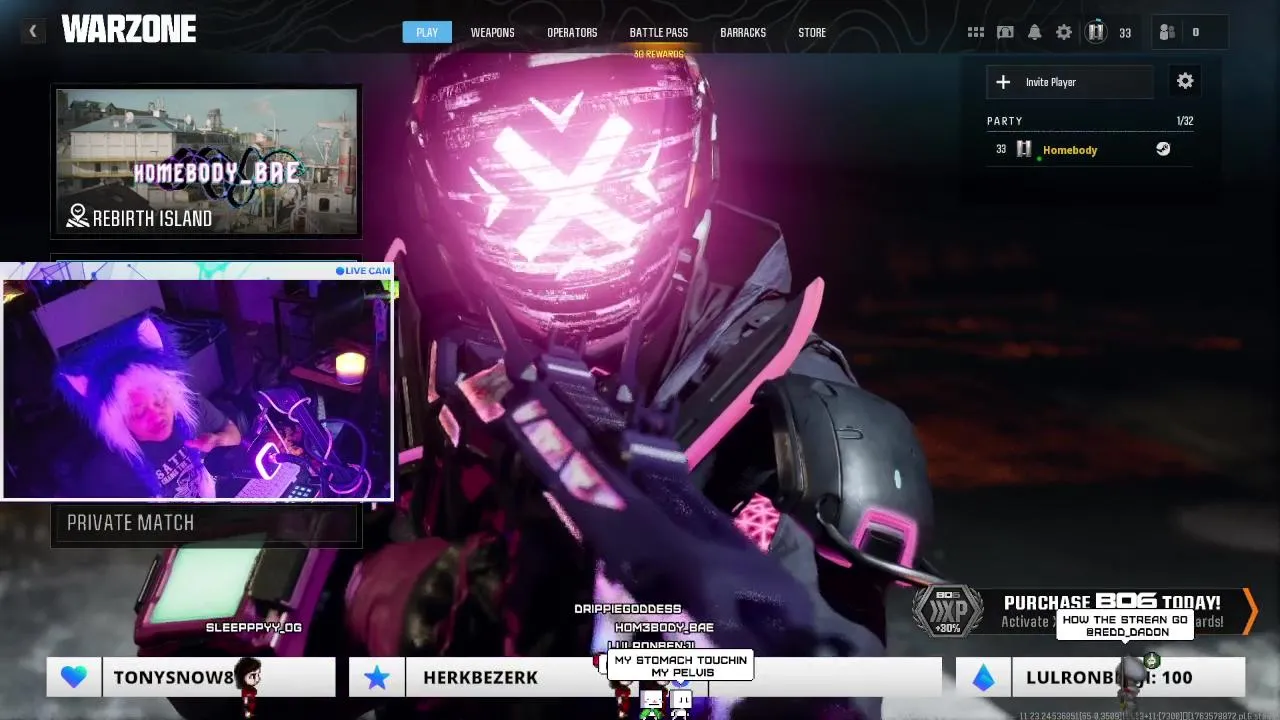
Task: Click the Steam platform icon beside Homebody
Action: [x=1163, y=149]
